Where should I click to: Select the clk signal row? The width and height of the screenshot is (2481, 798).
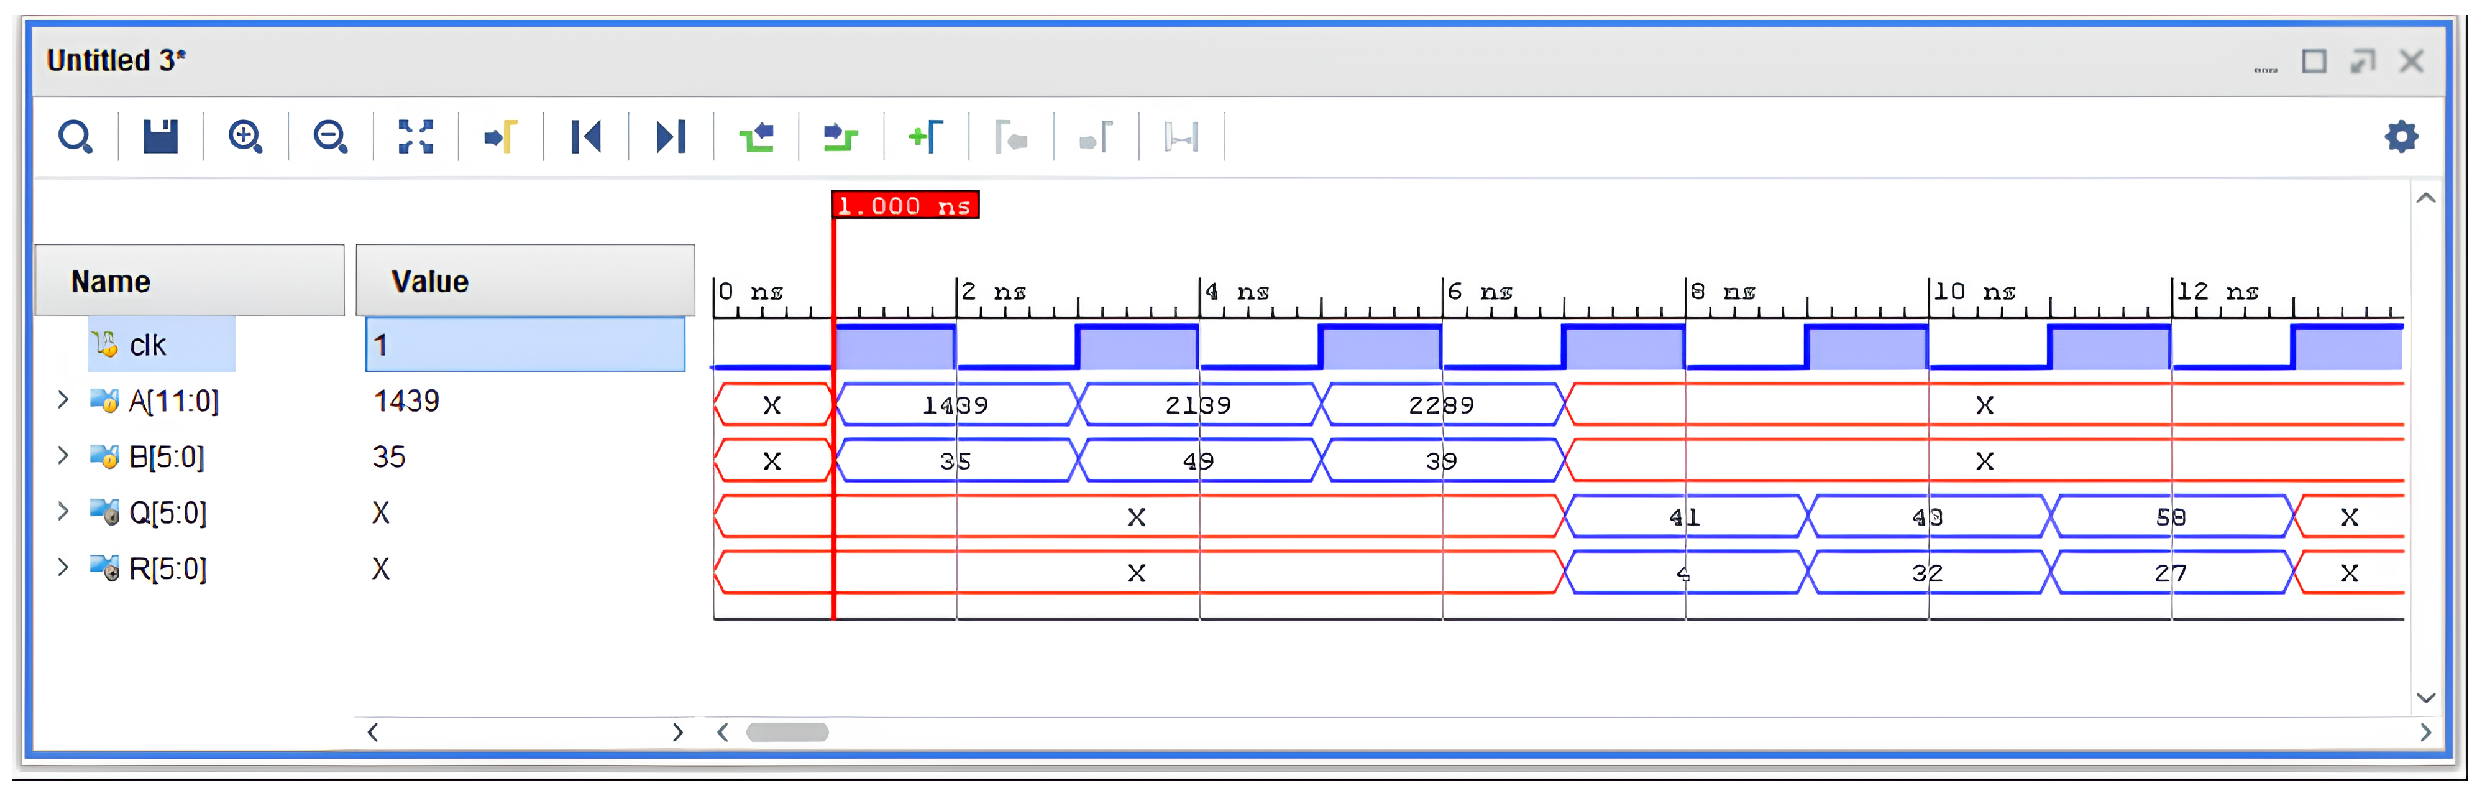click(x=148, y=345)
